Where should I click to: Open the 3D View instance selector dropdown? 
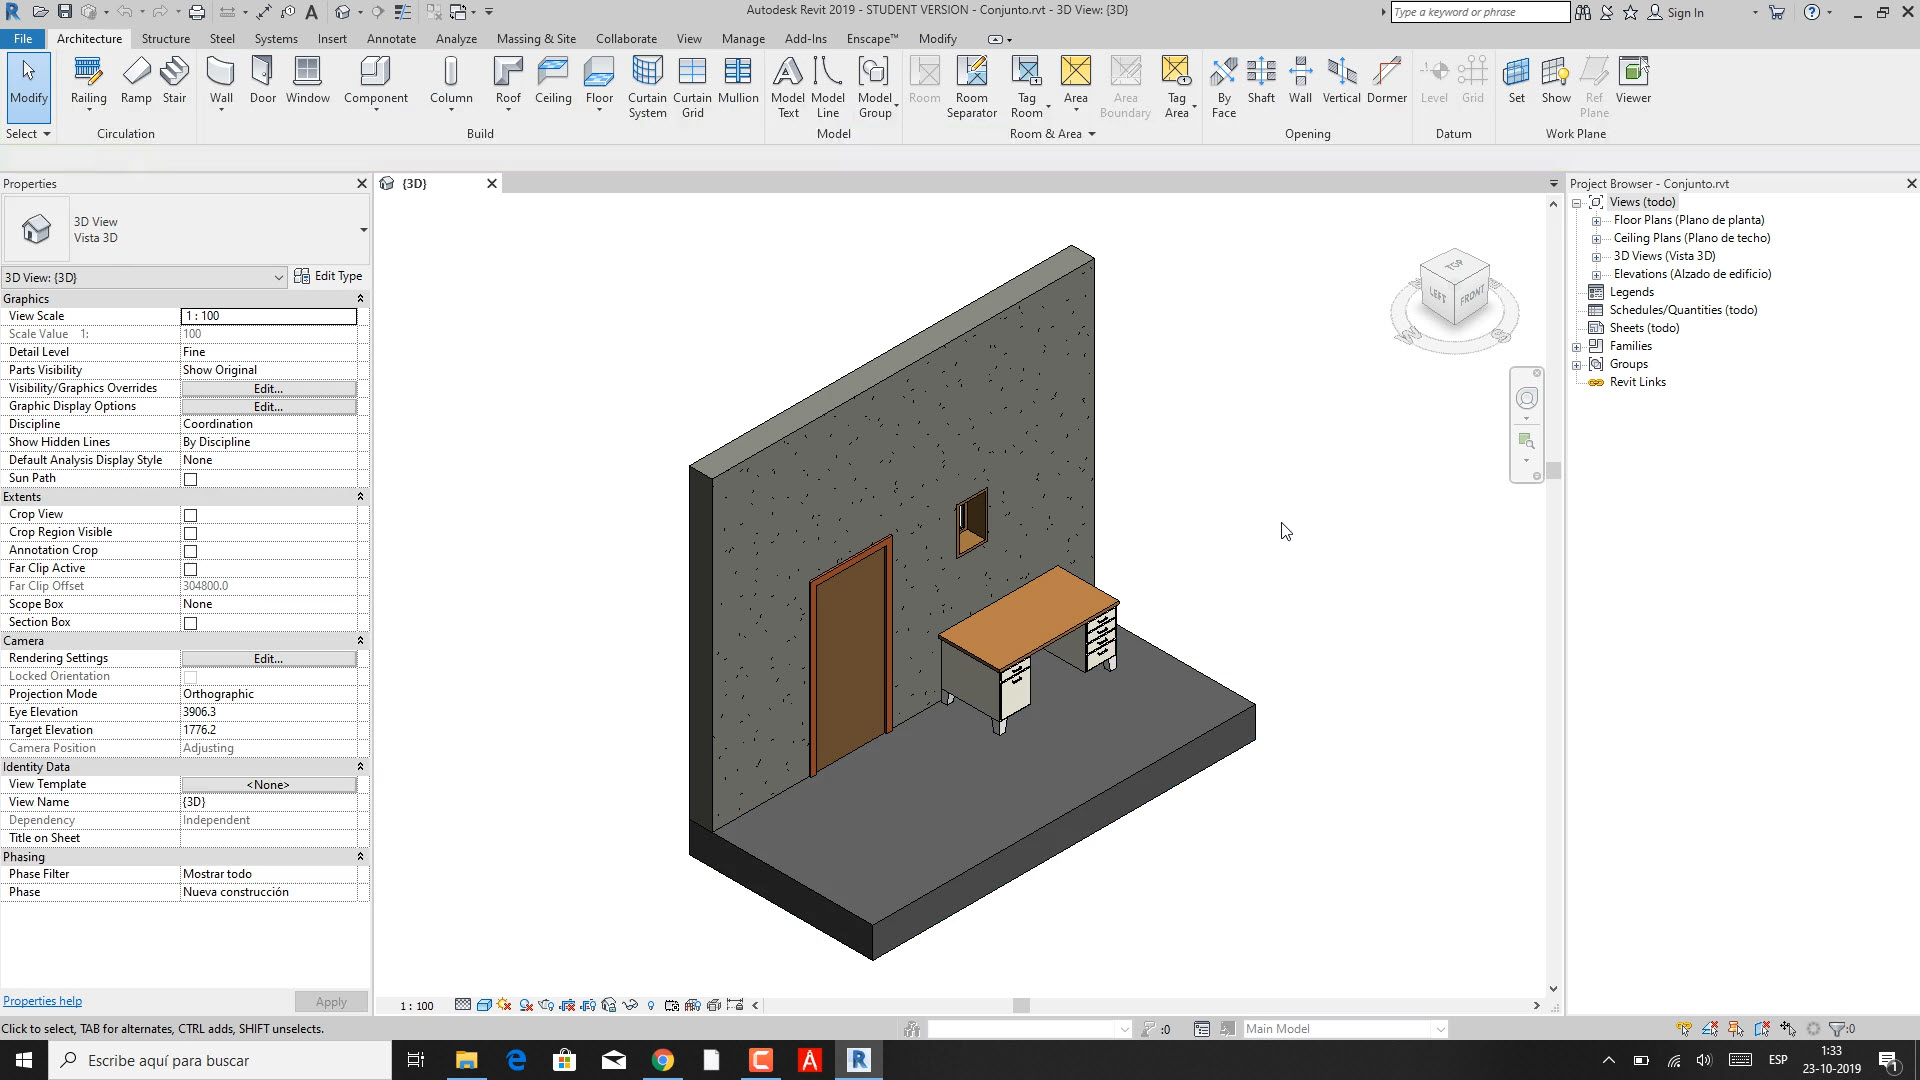click(144, 277)
